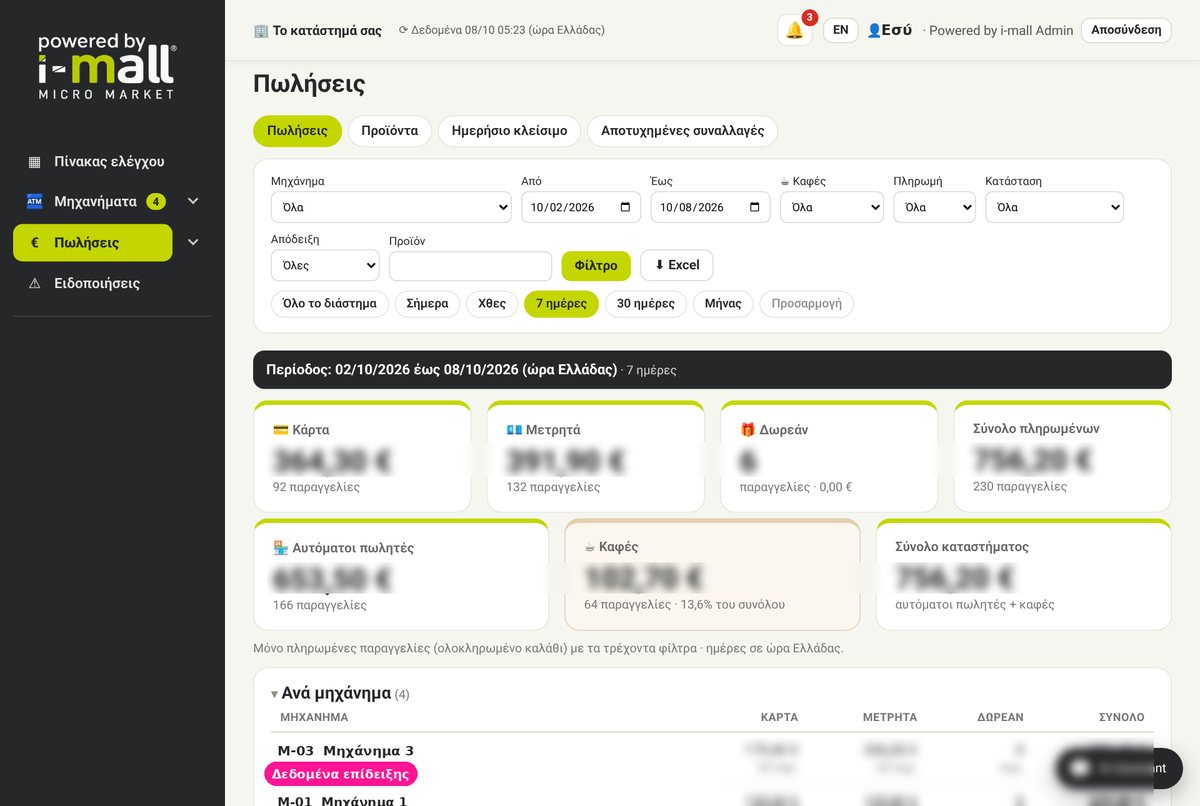The image size is (1200, 806).
Task: Export sales with the Excel button
Action: point(677,265)
